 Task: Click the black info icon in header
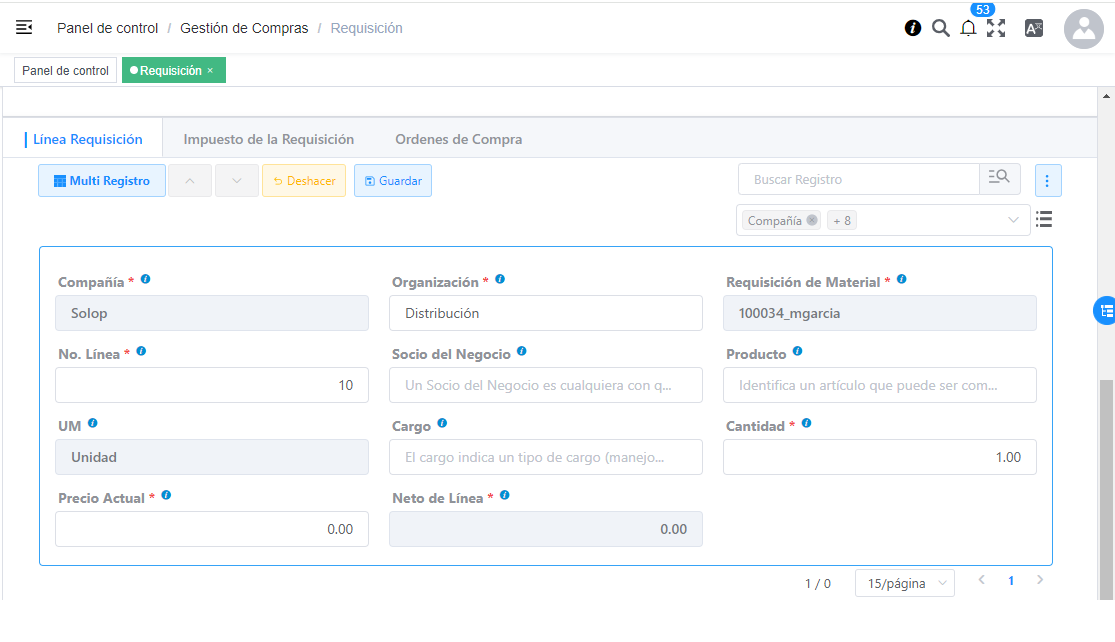[x=912, y=28]
